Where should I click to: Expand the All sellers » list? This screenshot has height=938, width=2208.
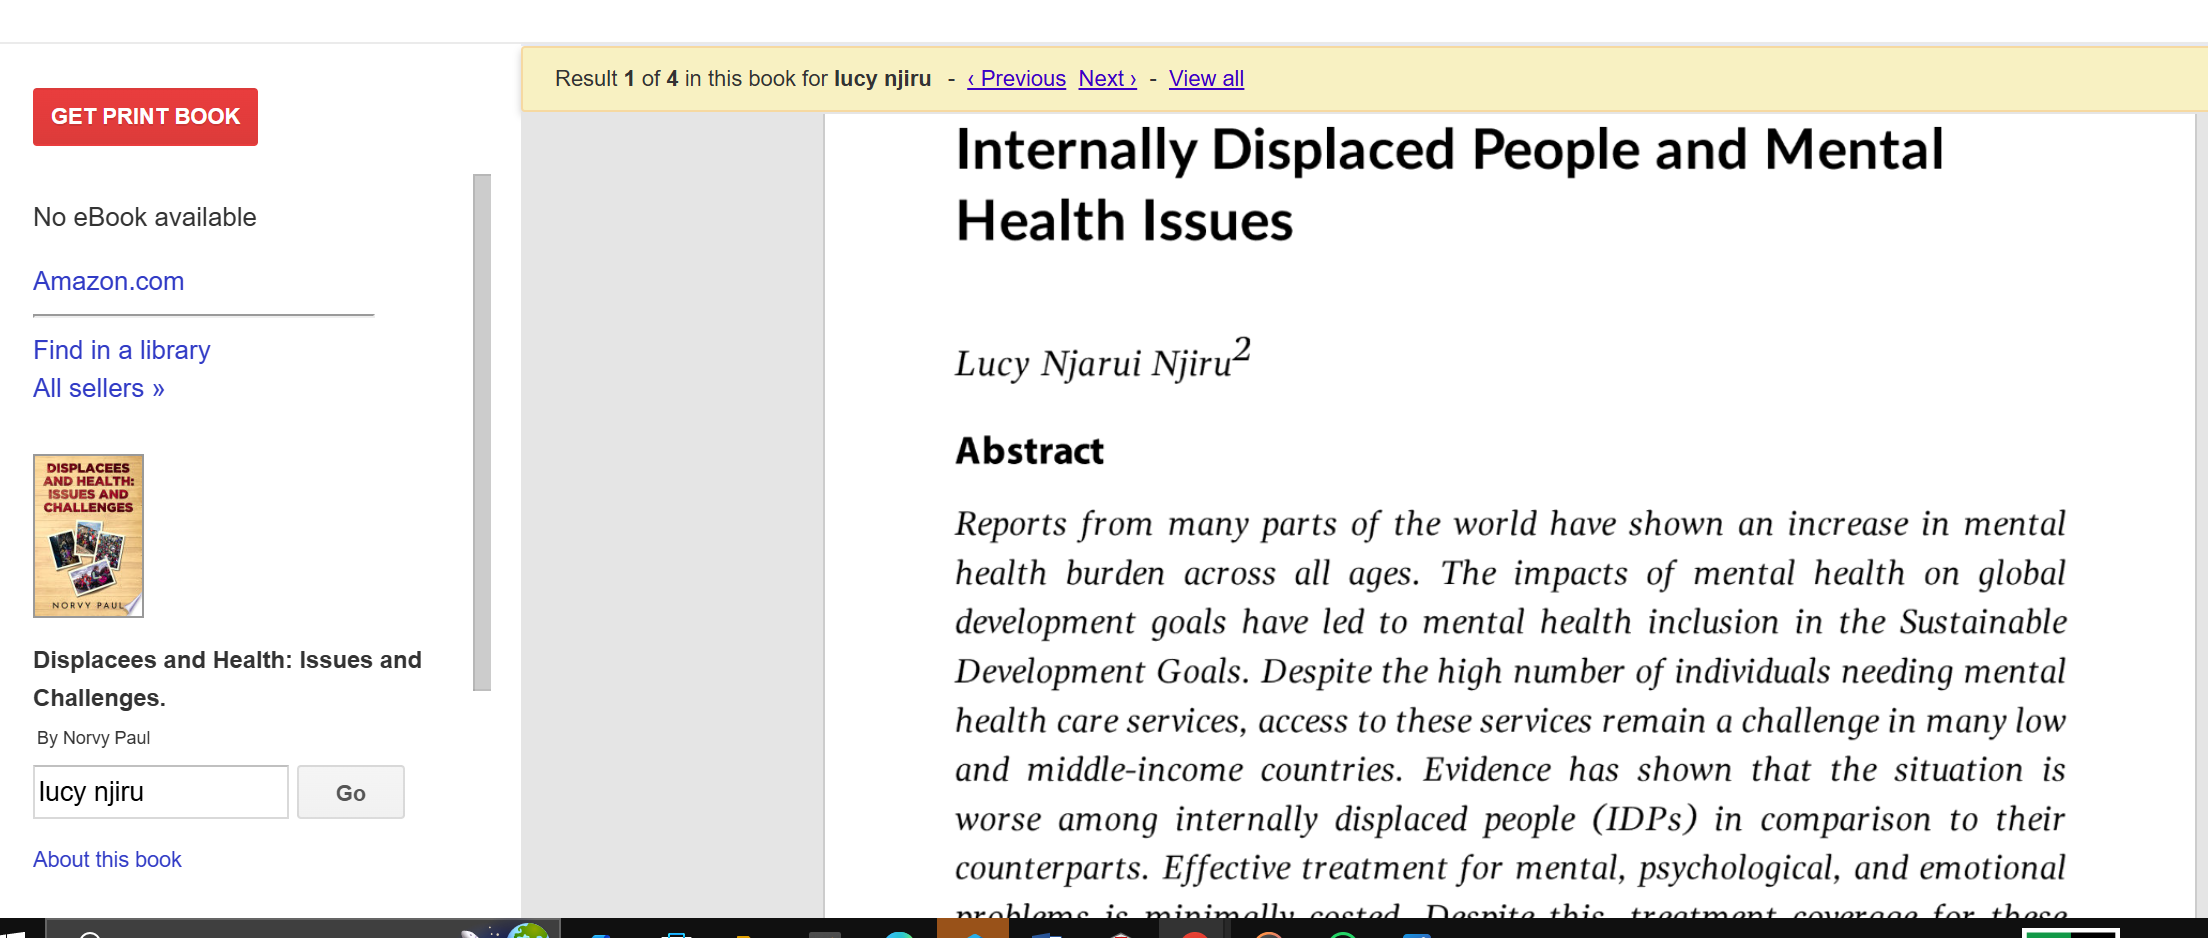(x=98, y=388)
